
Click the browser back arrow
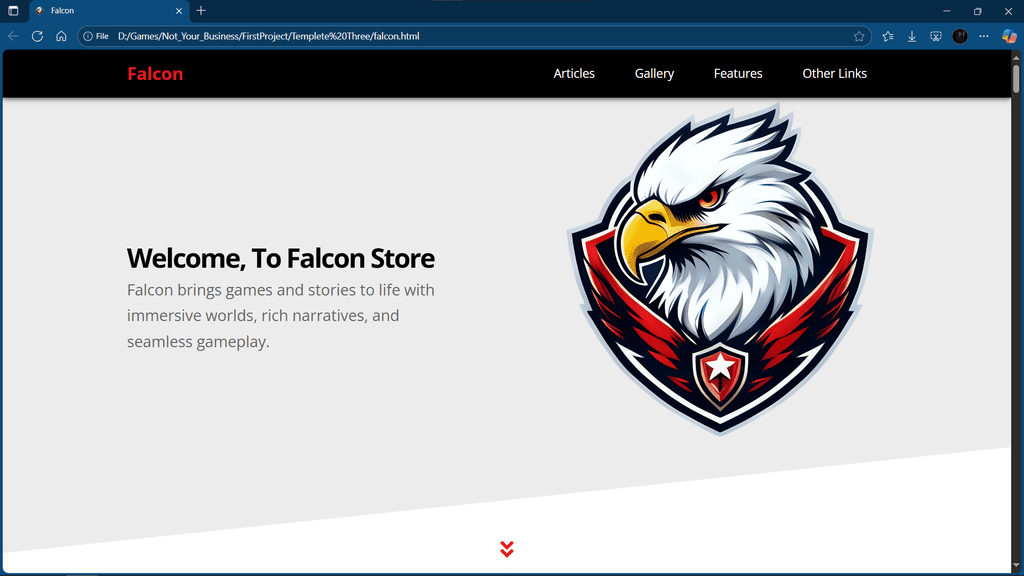(13, 37)
